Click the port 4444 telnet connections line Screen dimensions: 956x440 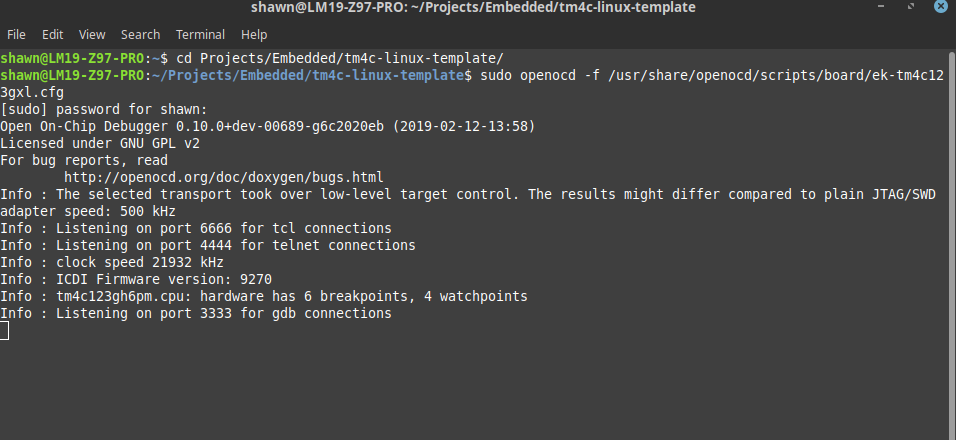(x=207, y=245)
